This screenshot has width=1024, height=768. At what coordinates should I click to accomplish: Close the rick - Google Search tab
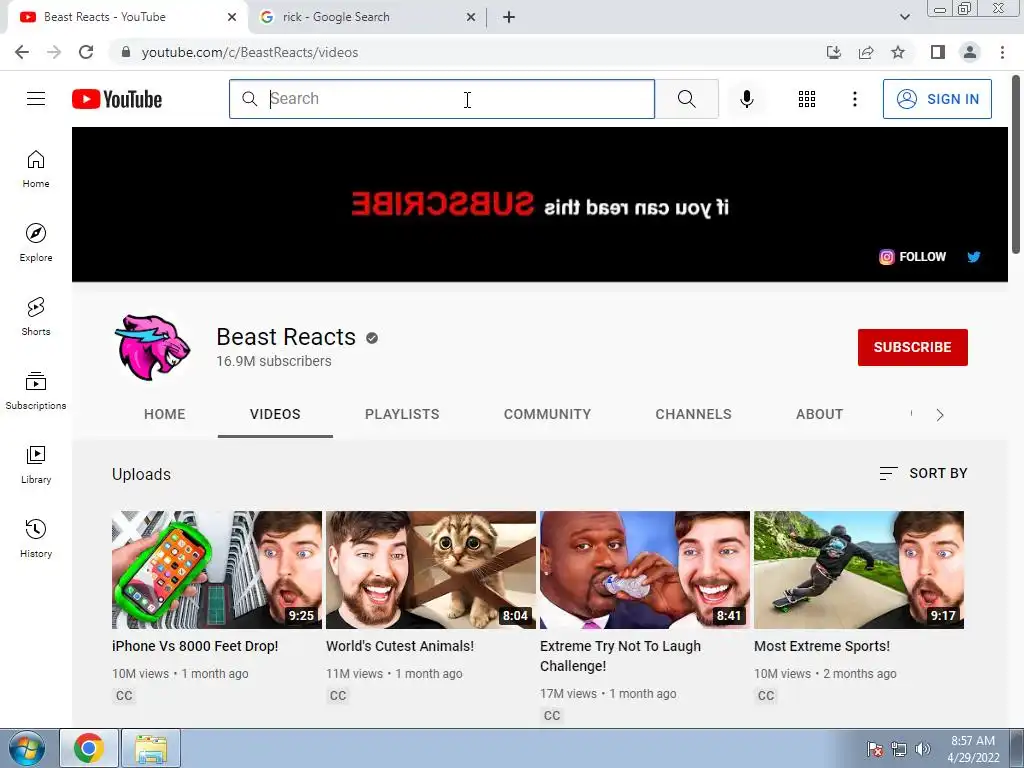click(x=471, y=17)
